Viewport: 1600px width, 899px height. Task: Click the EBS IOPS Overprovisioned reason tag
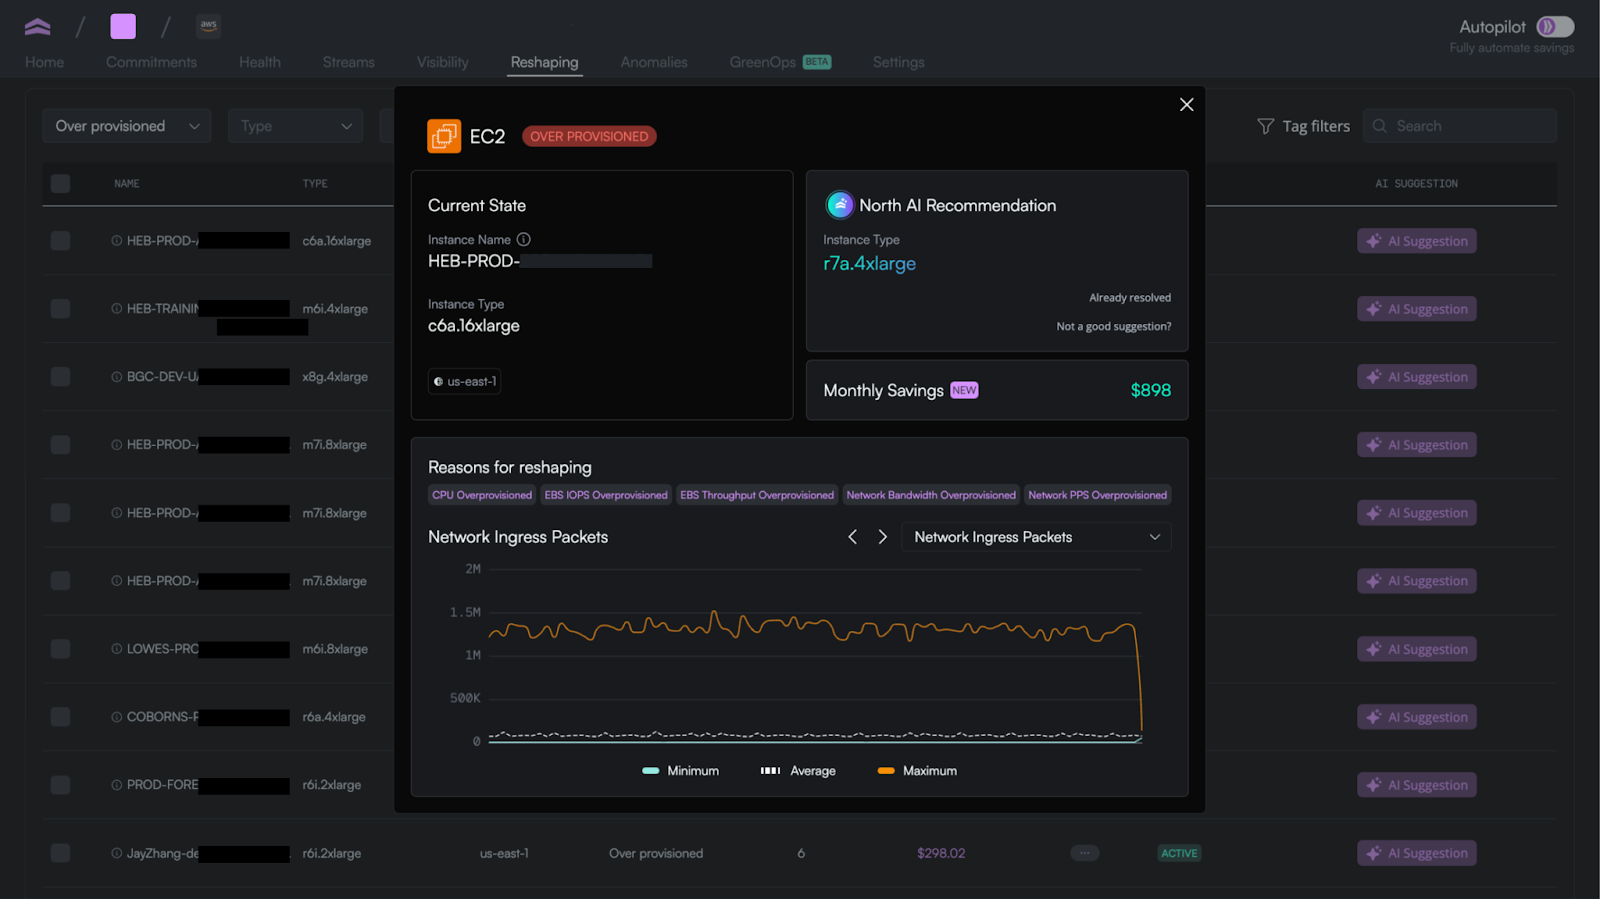pyautogui.click(x=606, y=495)
